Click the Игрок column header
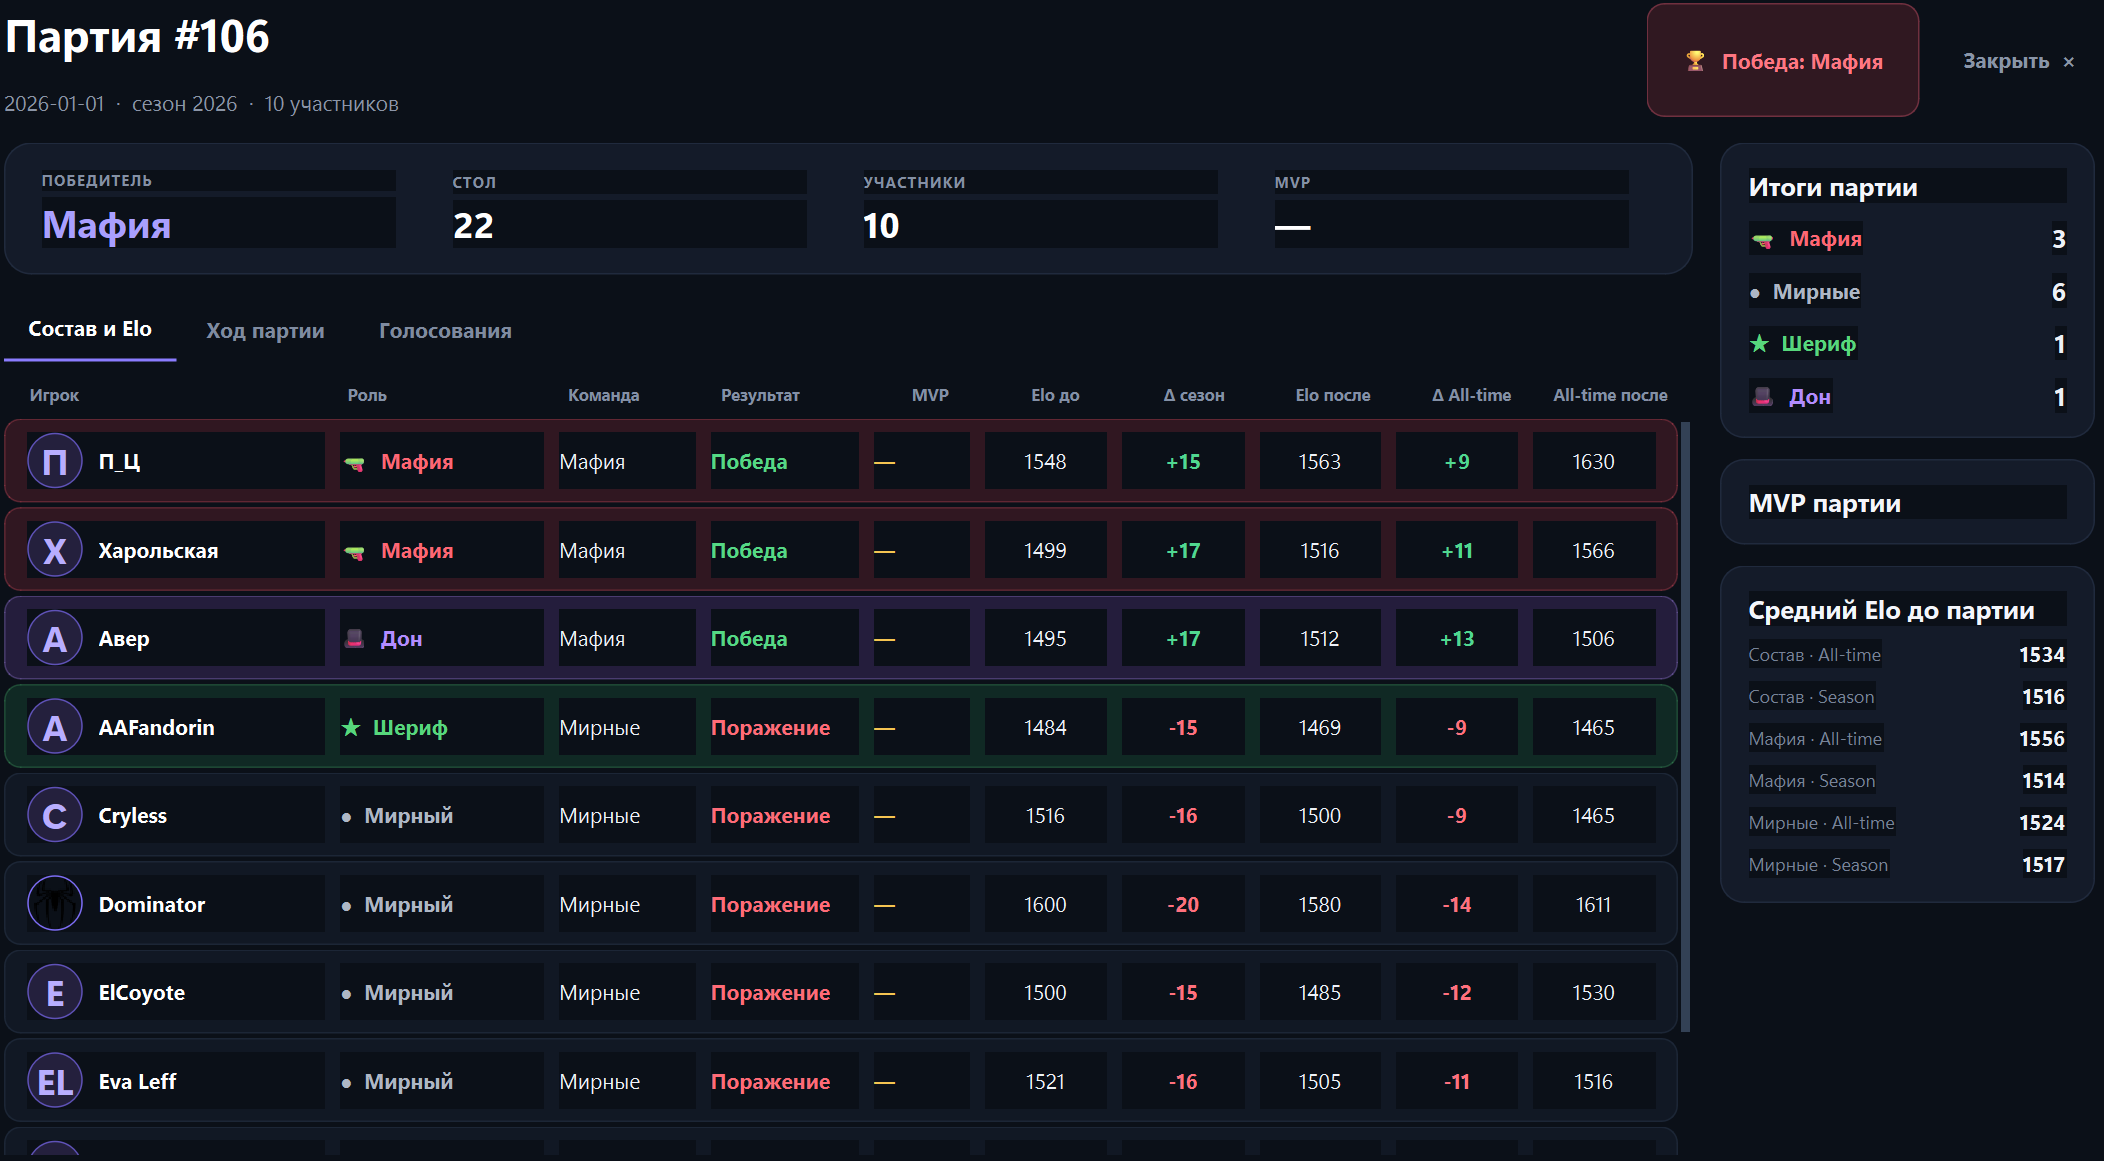2104x1161 pixels. pyautogui.click(x=54, y=395)
